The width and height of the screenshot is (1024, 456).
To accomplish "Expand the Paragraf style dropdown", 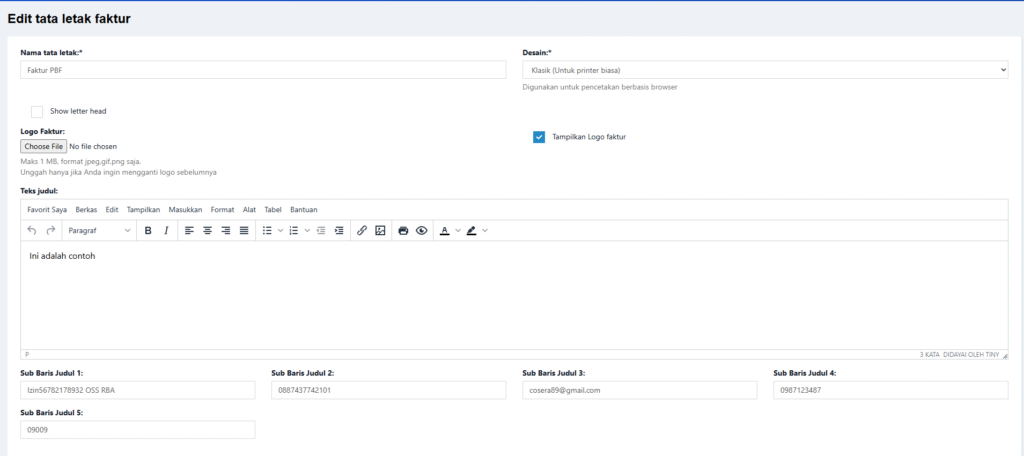I will (98, 231).
